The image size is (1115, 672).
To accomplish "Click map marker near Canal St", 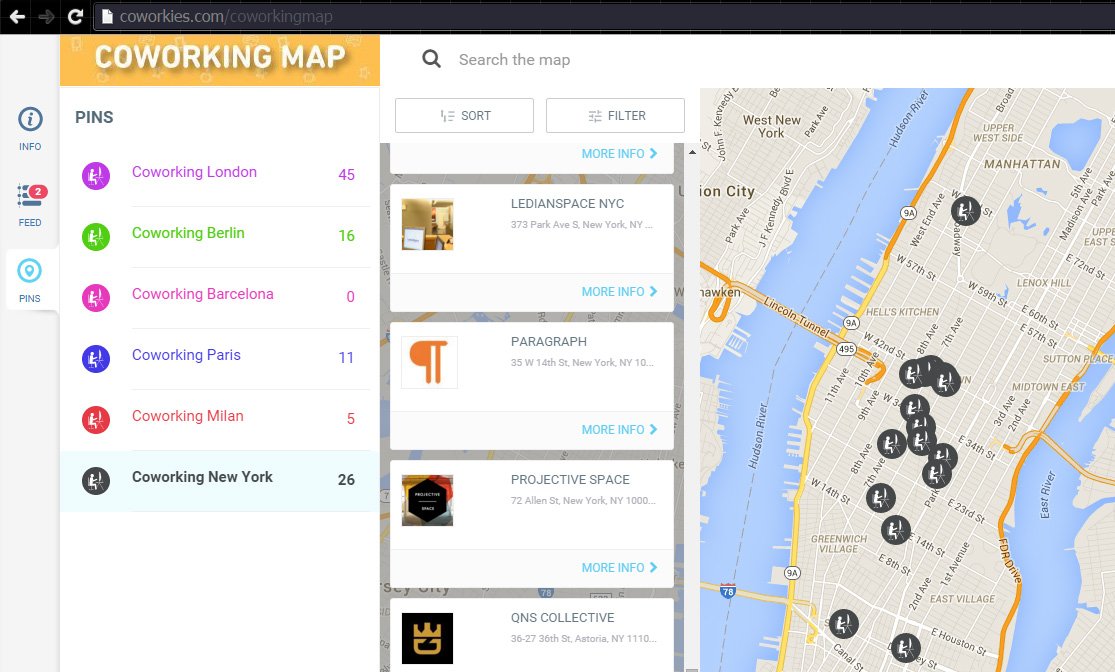I will pyautogui.click(x=843, y=624).
